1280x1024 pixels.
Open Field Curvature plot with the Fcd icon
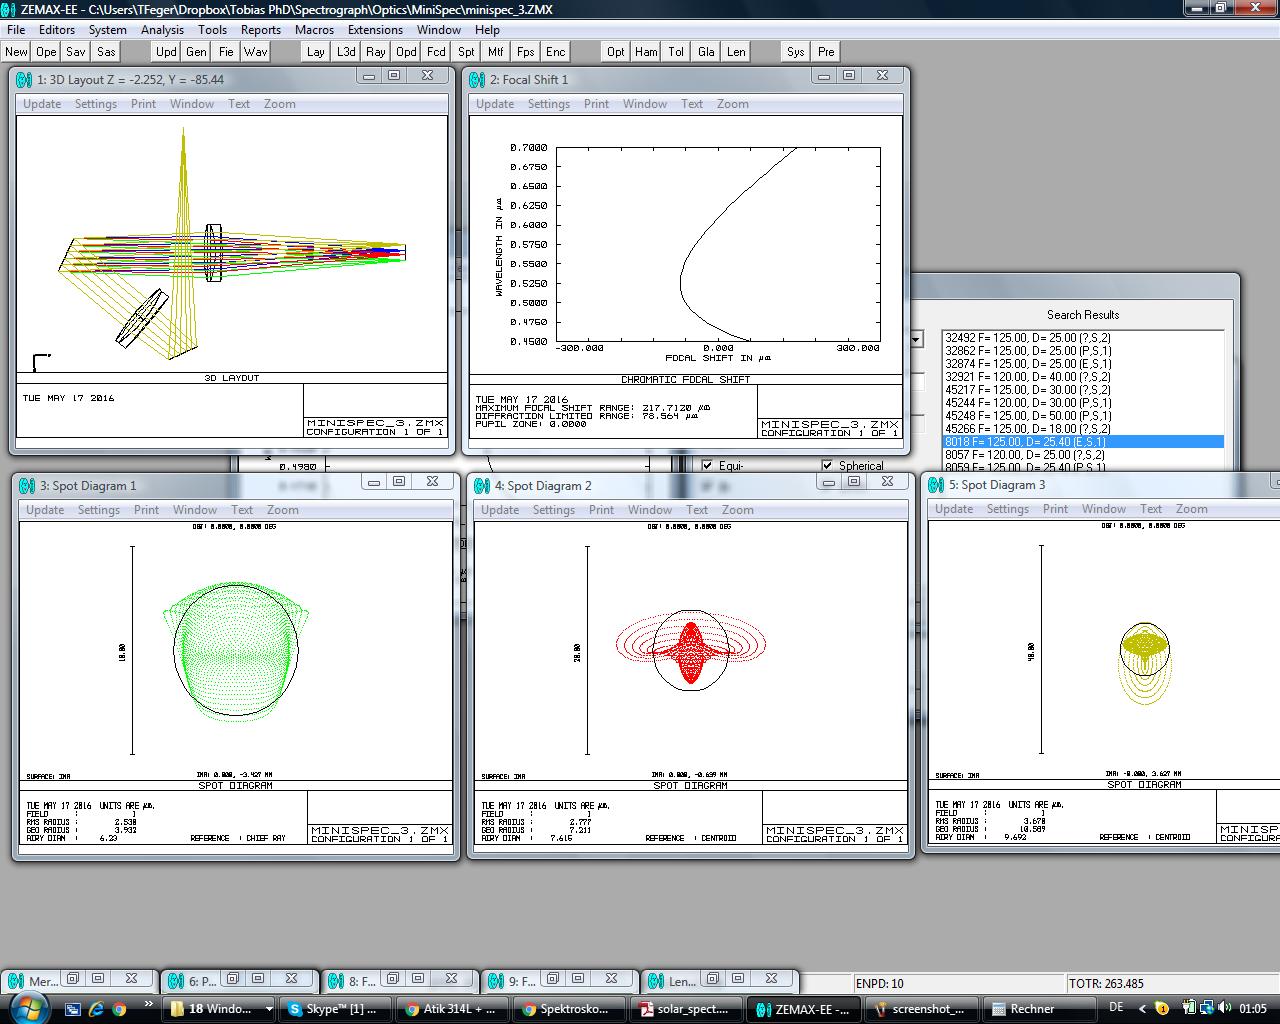[436, 51]
